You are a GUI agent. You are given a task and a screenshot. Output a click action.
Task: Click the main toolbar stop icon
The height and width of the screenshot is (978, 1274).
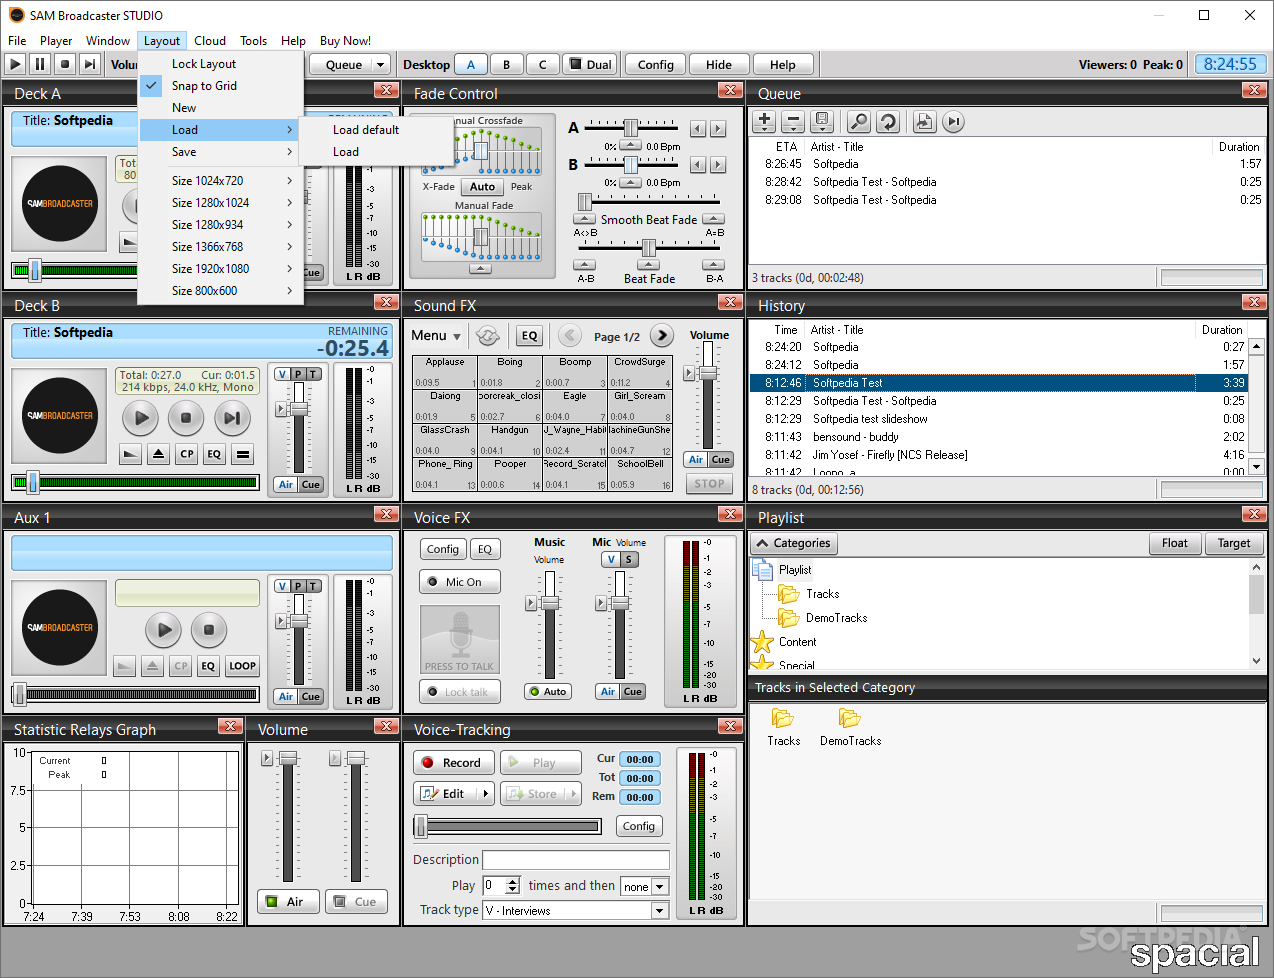coord(65,64)
